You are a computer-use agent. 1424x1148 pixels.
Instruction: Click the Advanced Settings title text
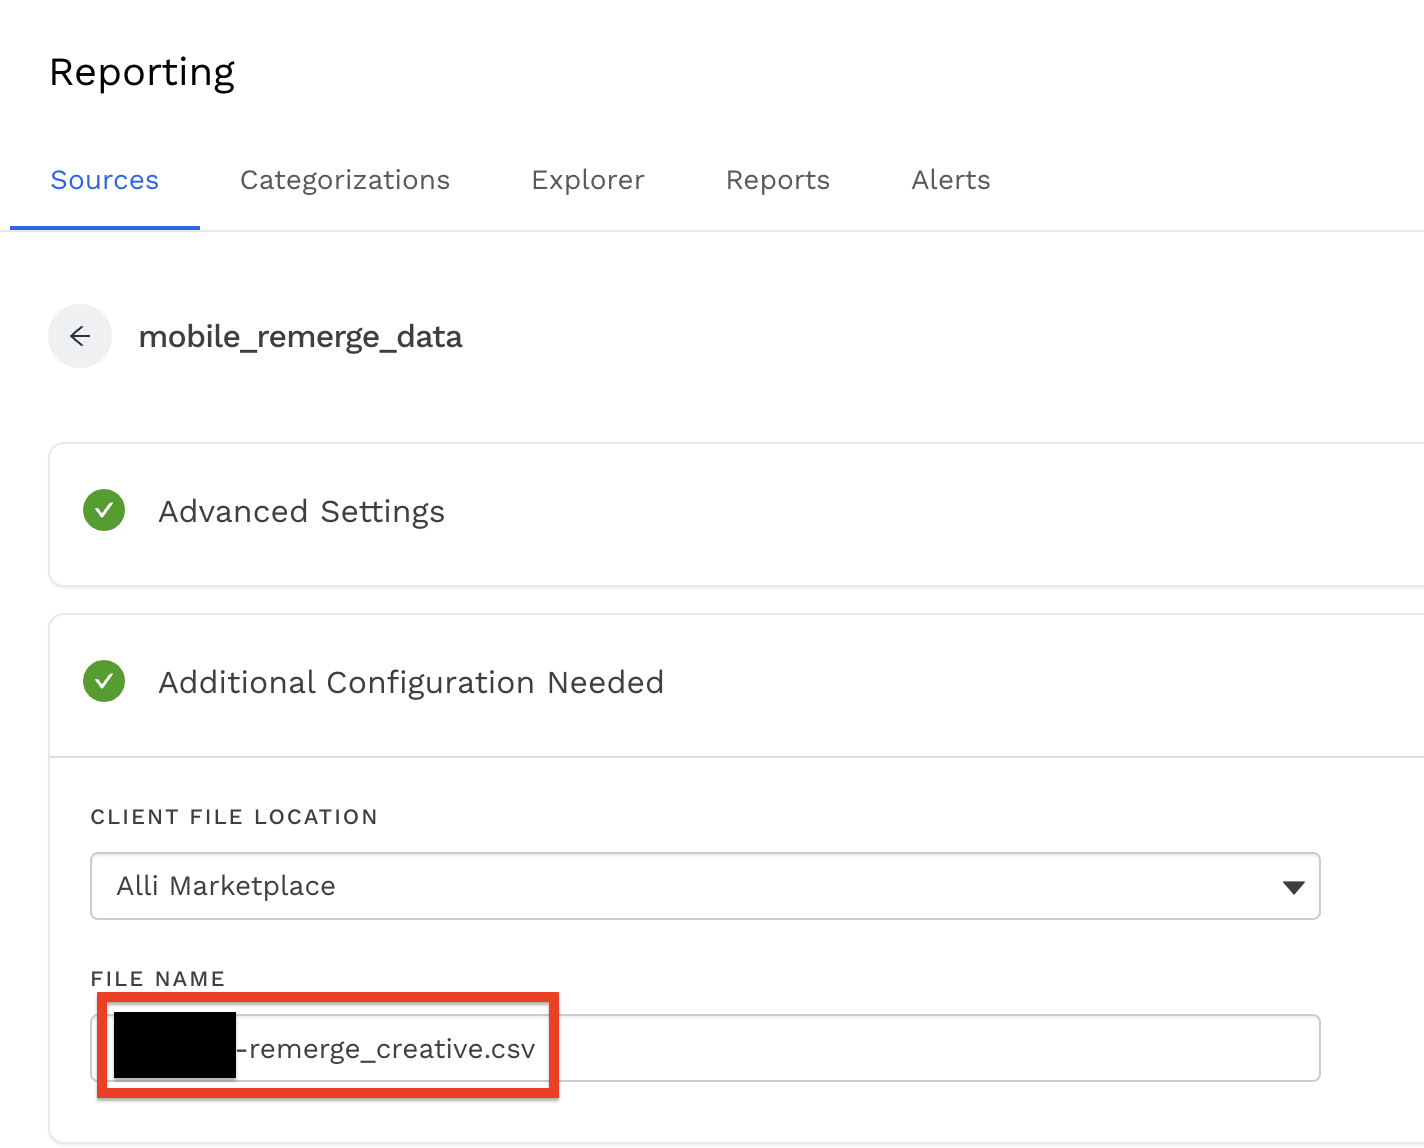(301, 512)
